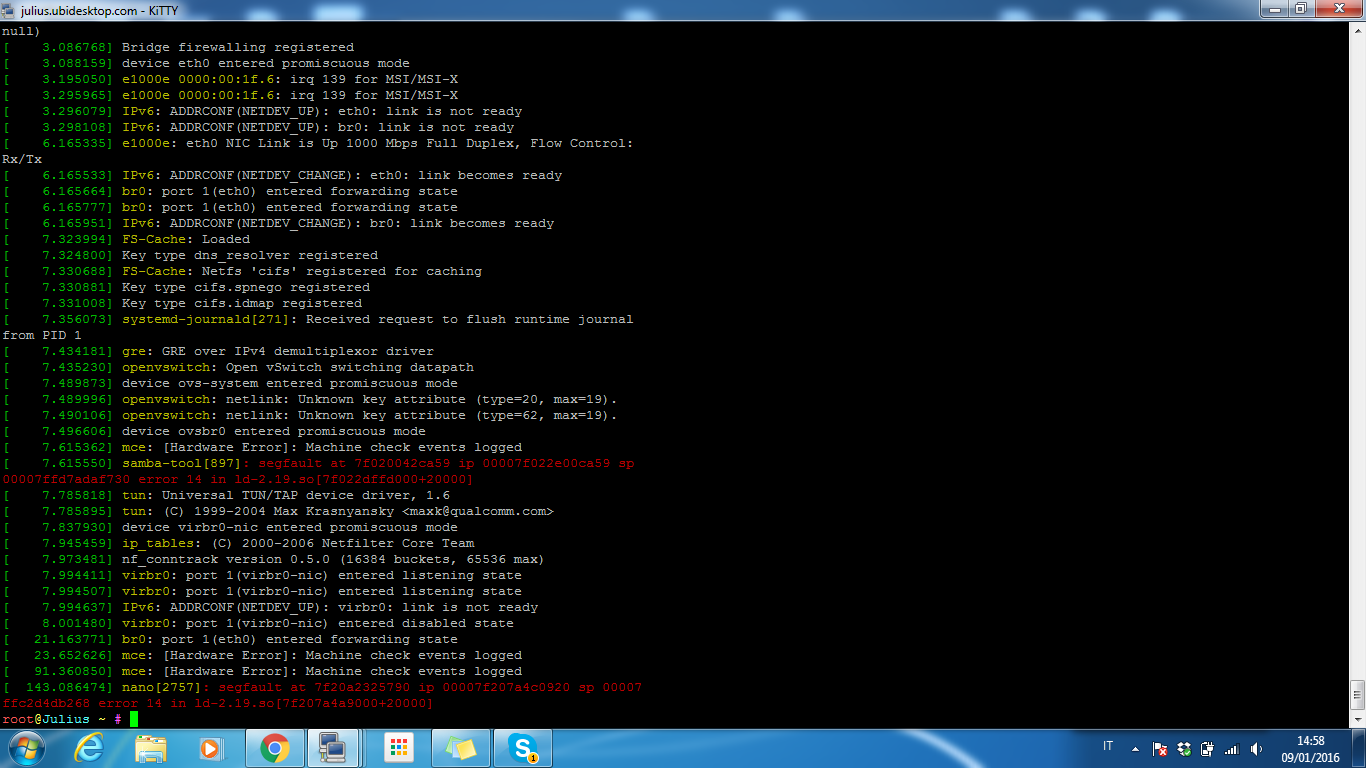Screen dimensions: 1366x768
Task: Click the 'FS-Cache: Loaded' line
Action: point(126,239)
